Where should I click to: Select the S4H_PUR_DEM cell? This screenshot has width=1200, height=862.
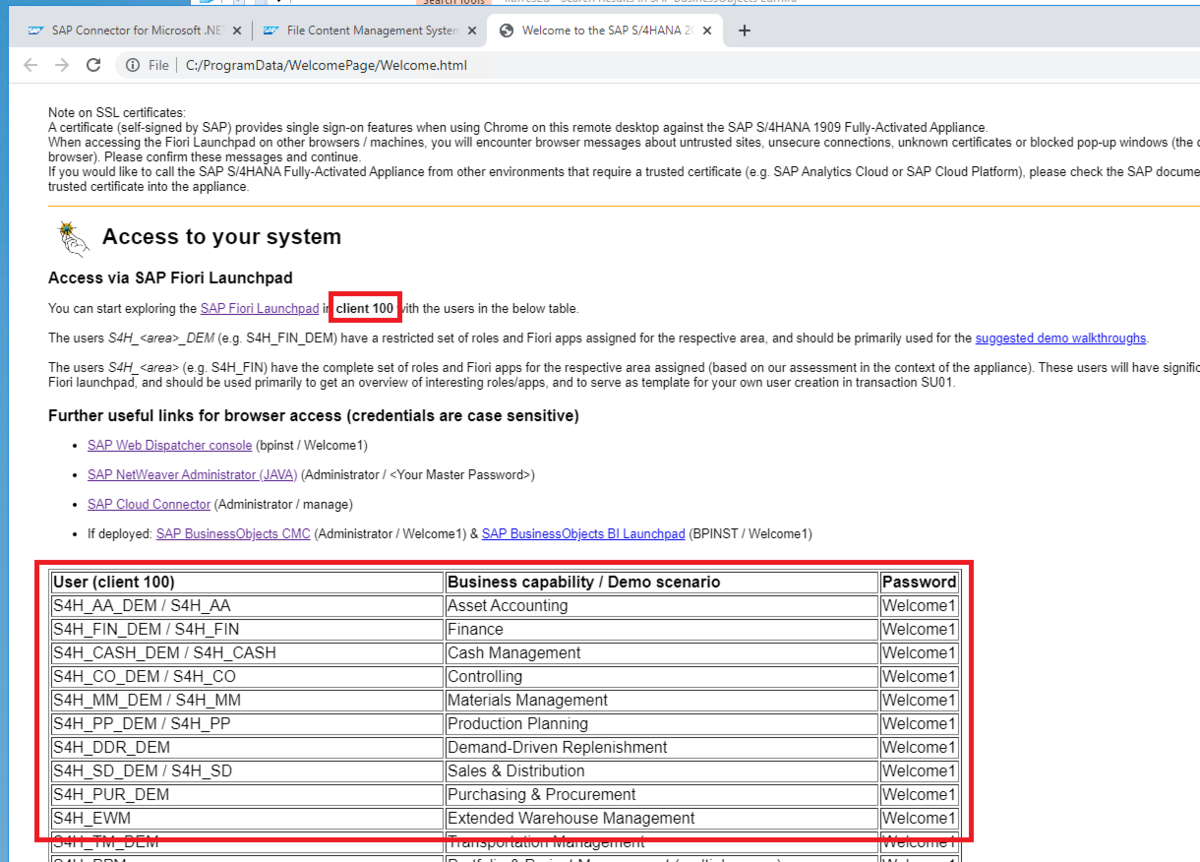click(x=246, y=795)
